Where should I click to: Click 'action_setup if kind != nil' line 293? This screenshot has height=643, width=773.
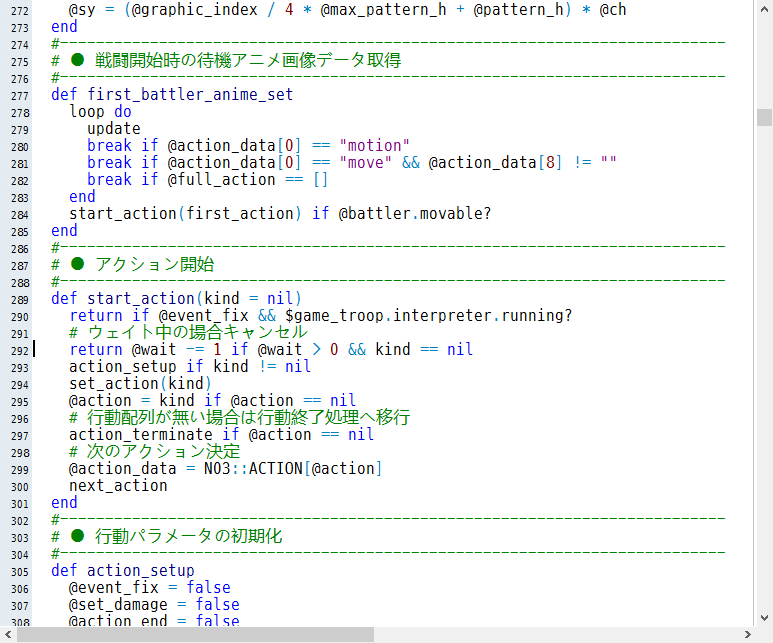point(190,366)
